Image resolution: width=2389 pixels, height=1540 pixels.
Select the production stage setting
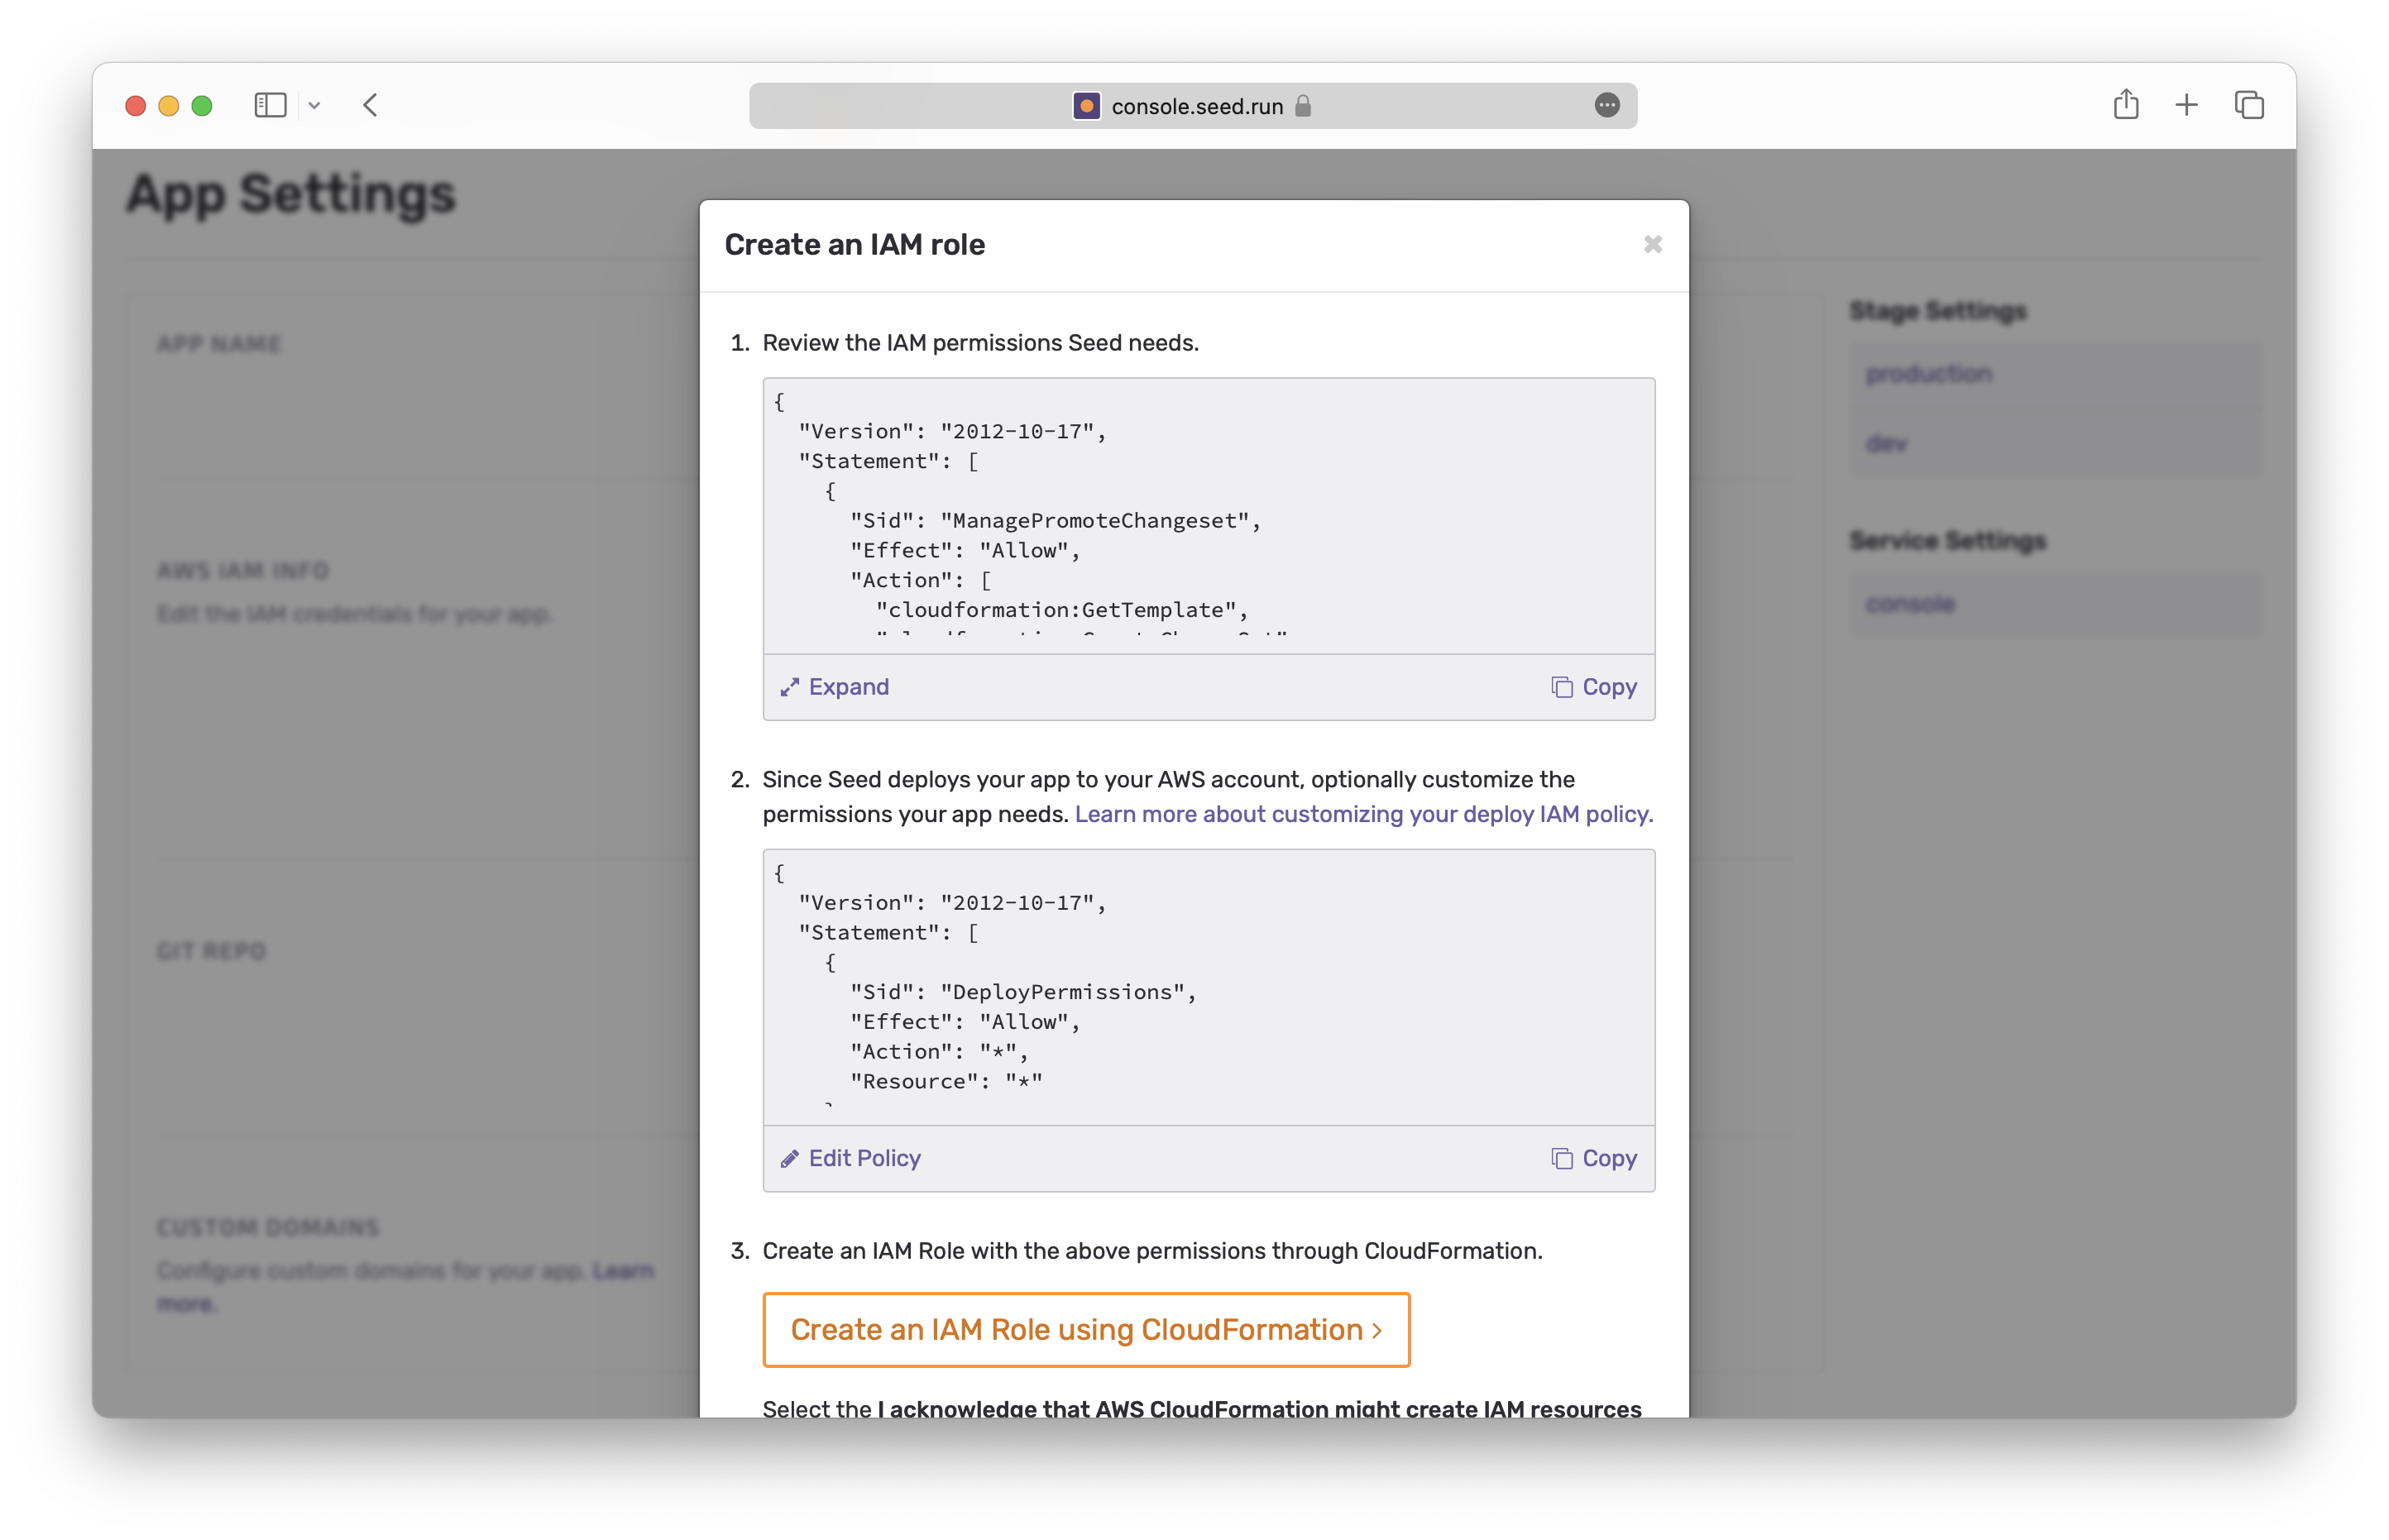(1928, 374)
